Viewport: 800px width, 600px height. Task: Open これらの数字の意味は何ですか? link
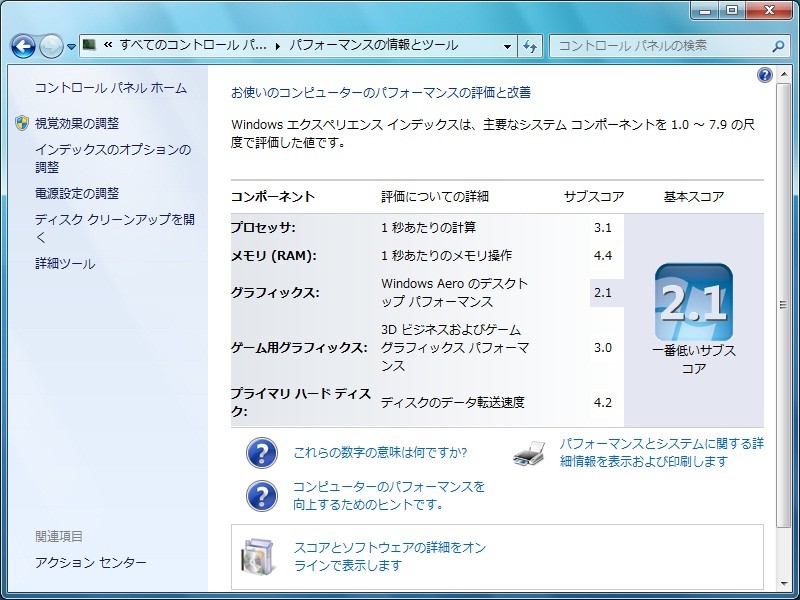(x=380, y=453)
